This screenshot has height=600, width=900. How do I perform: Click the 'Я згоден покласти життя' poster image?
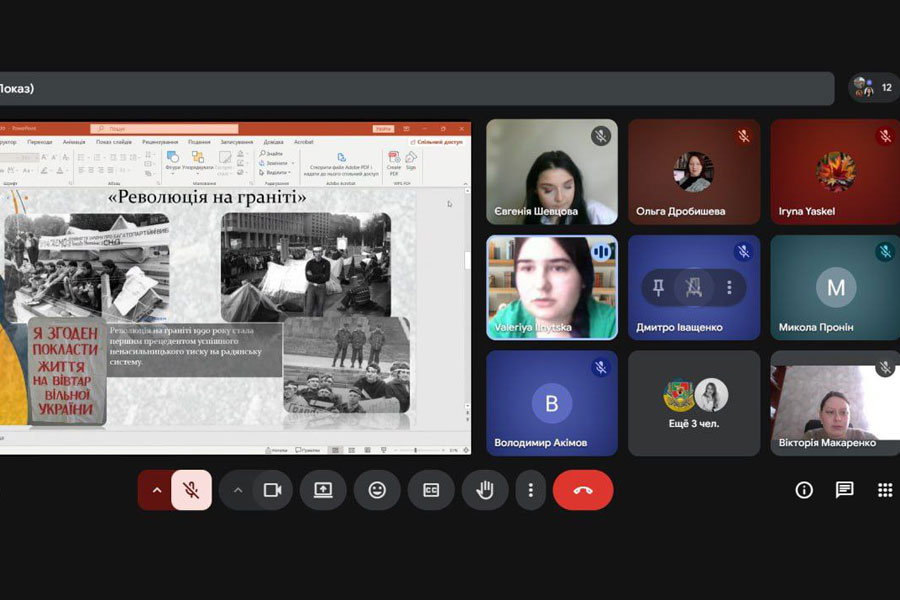point(67,371)
